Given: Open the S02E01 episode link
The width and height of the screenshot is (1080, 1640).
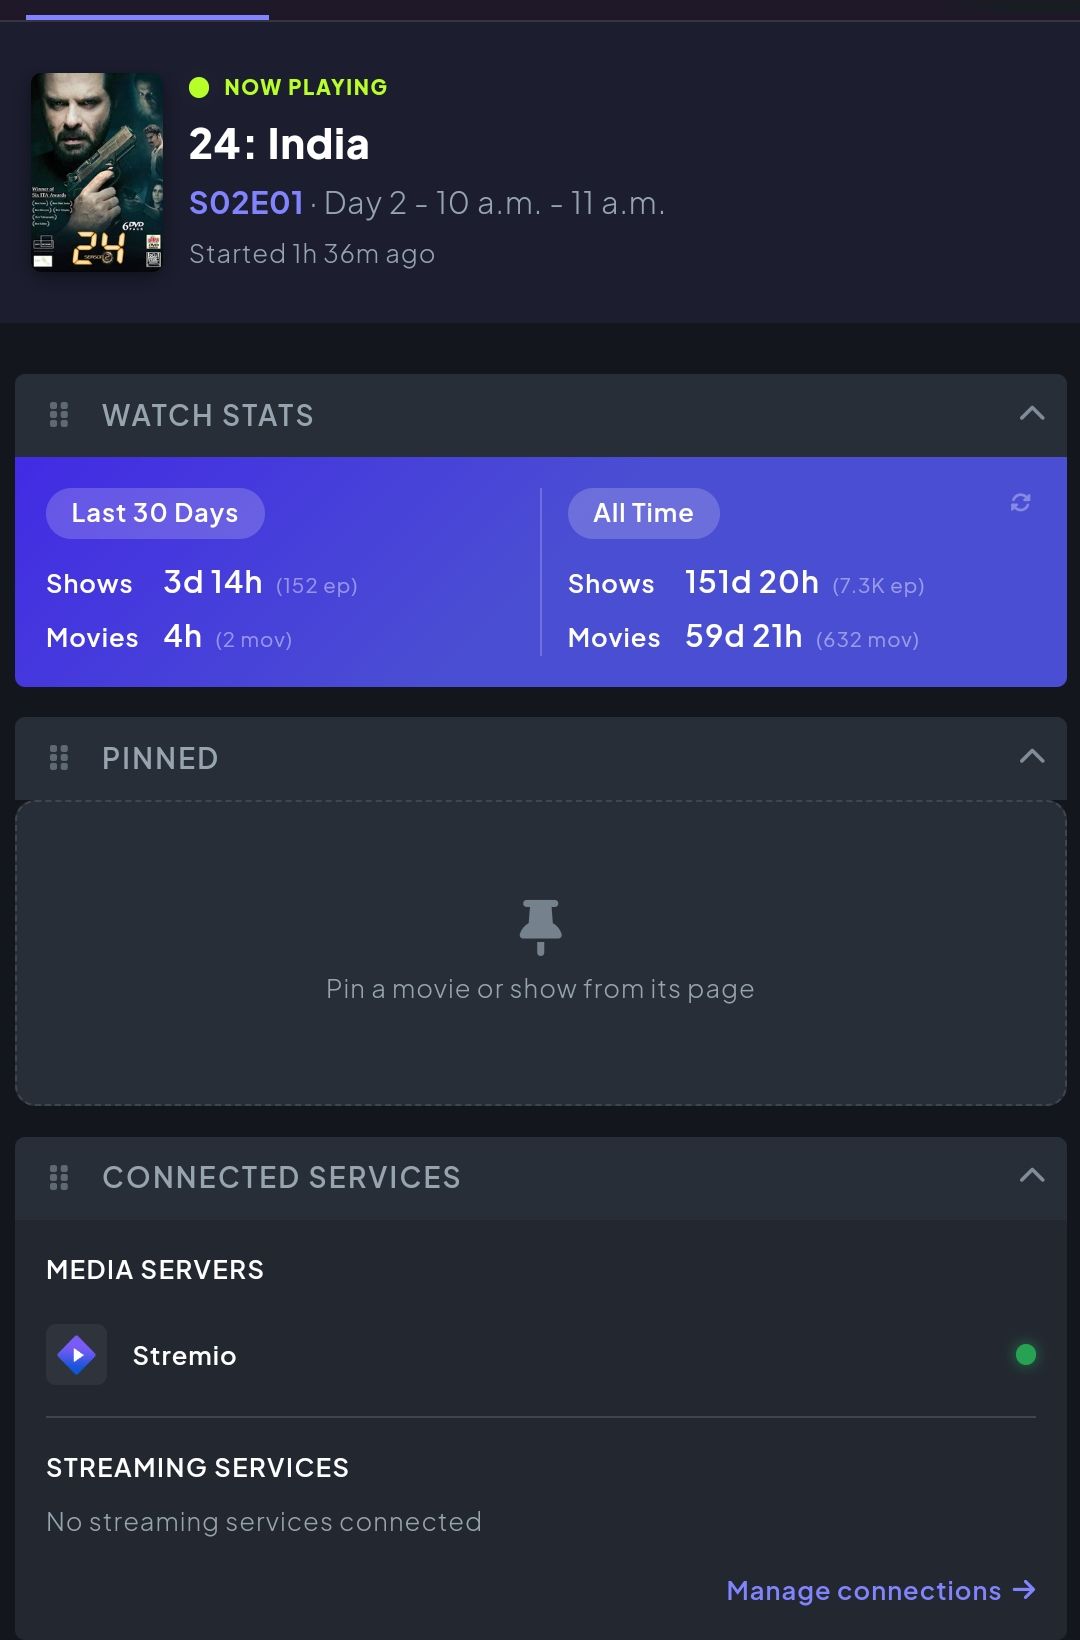Looking at the screenshot, I should click(246, 203).
